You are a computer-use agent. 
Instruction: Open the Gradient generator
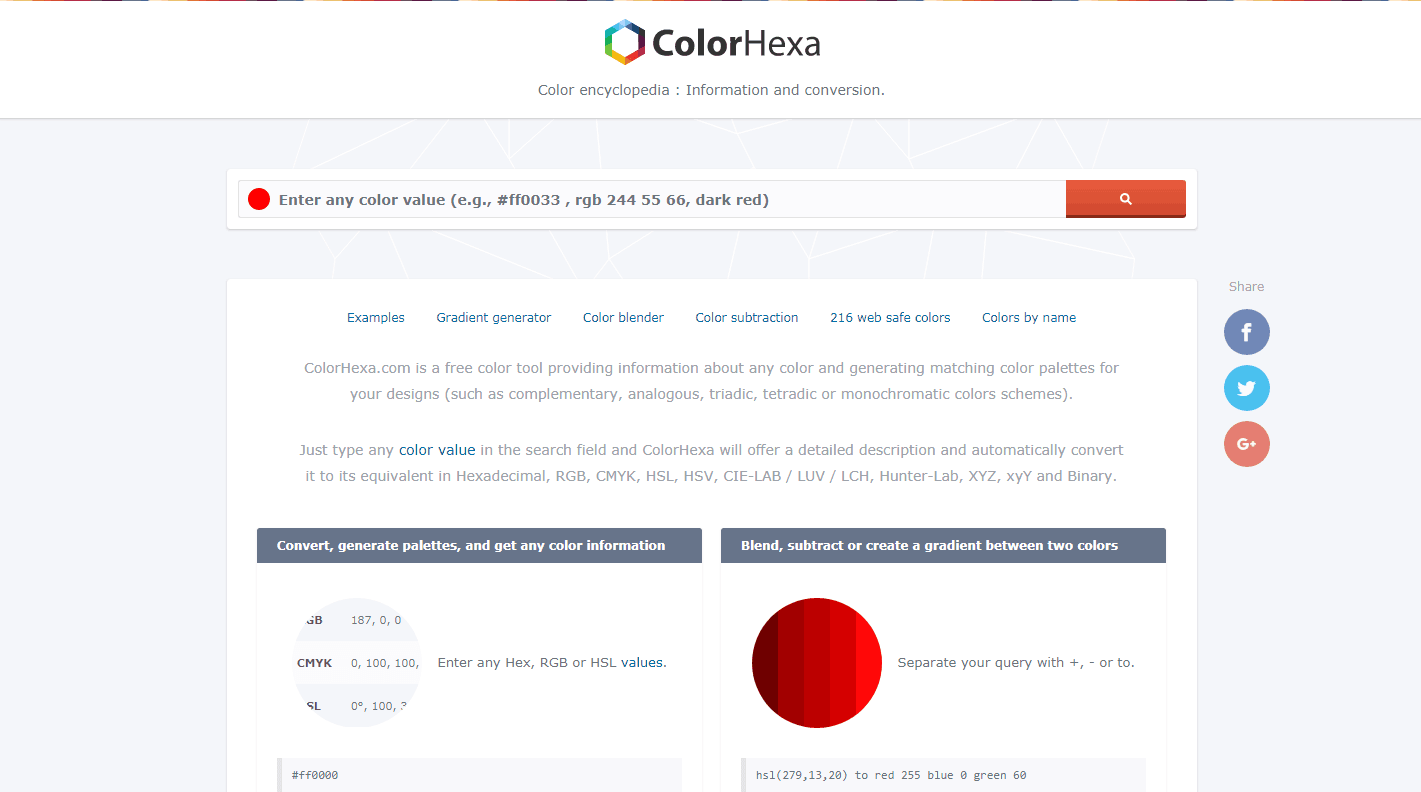click(494, 318)
